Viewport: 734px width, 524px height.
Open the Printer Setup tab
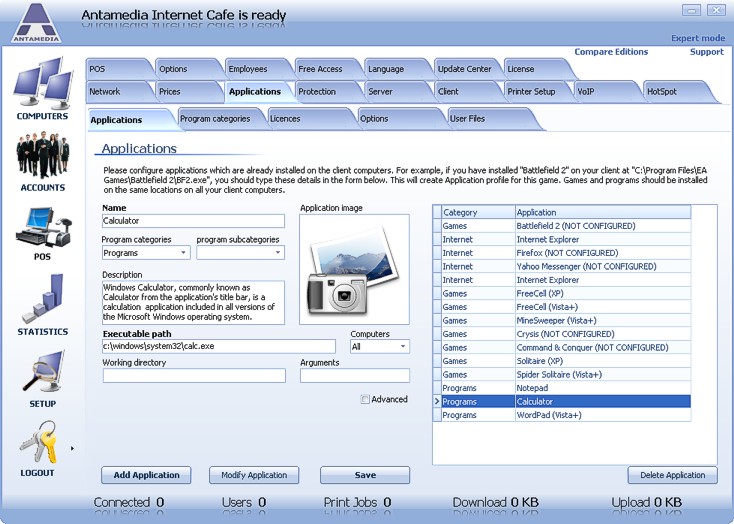pyautogui.click(x=535, y=92)
